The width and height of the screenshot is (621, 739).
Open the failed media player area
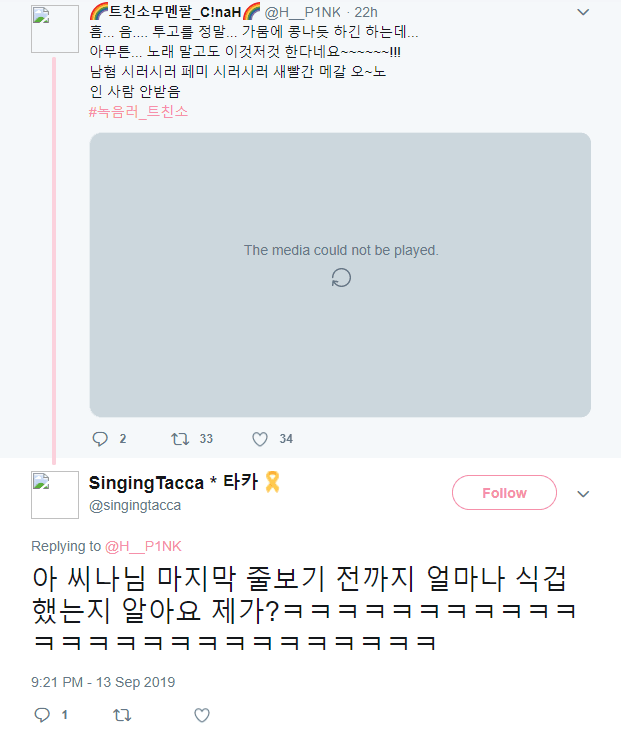click(x=340, y=275)
